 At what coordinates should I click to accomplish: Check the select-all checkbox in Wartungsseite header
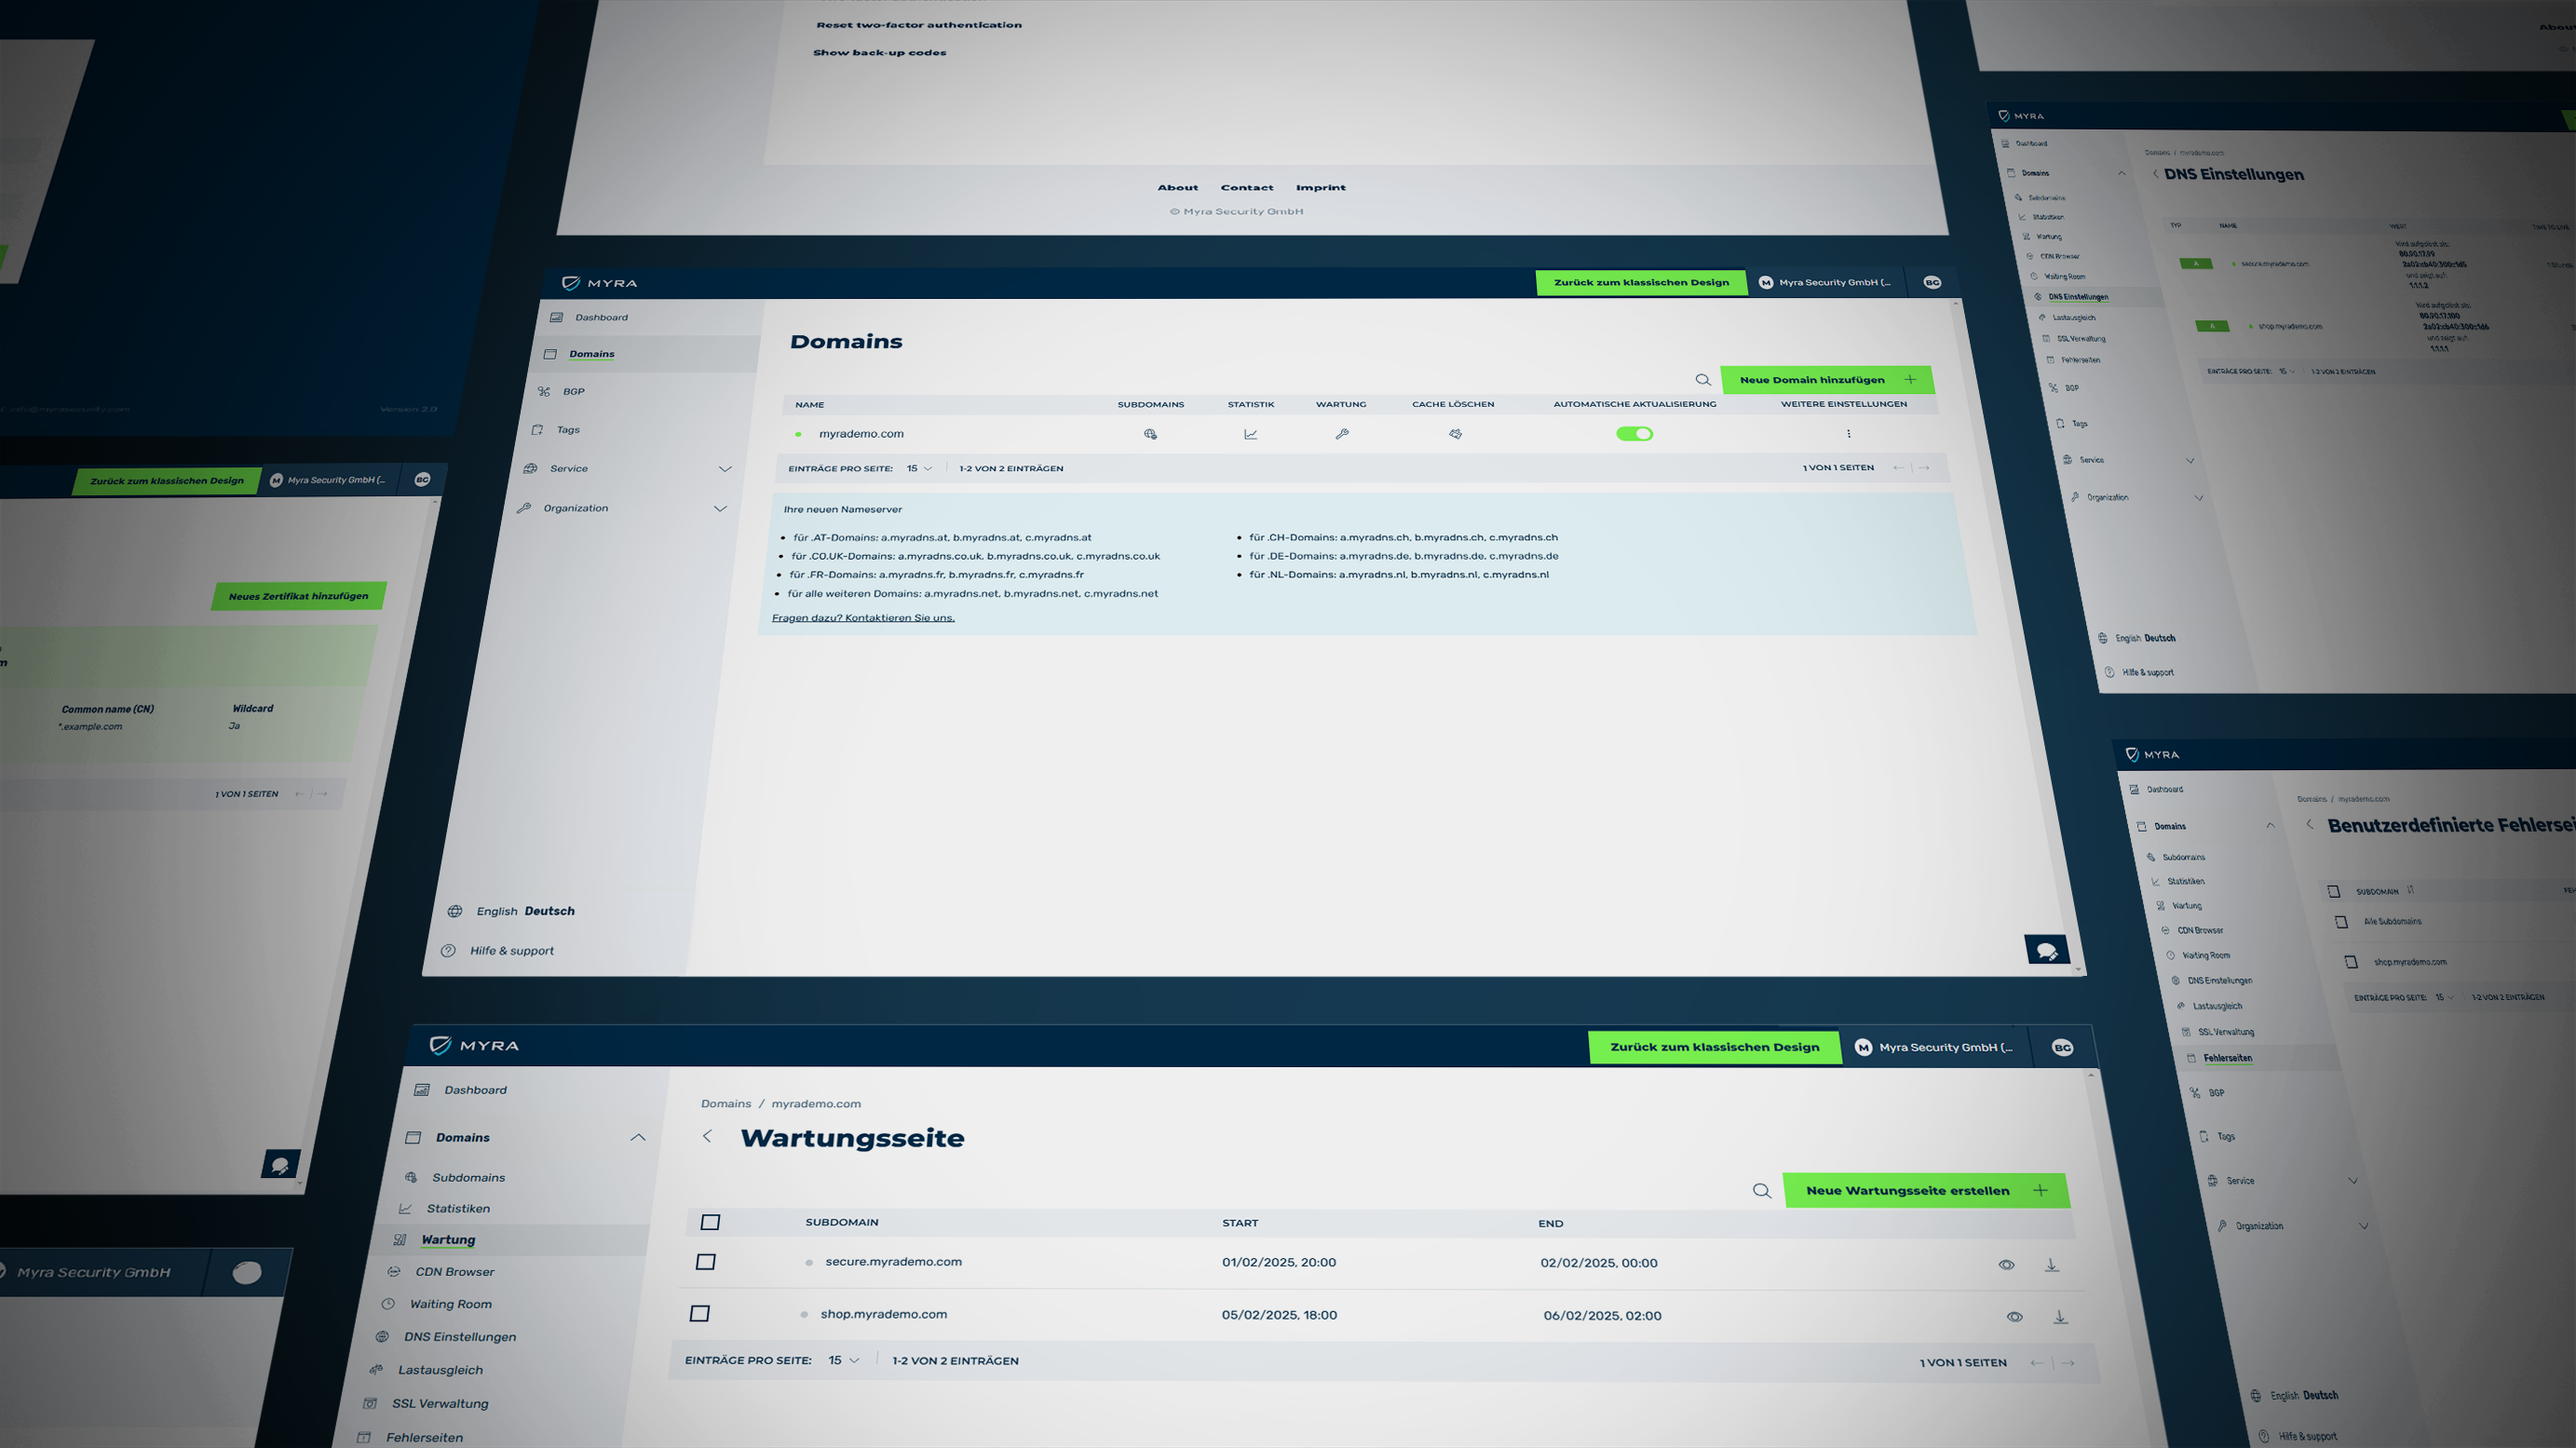[710, 1222]
